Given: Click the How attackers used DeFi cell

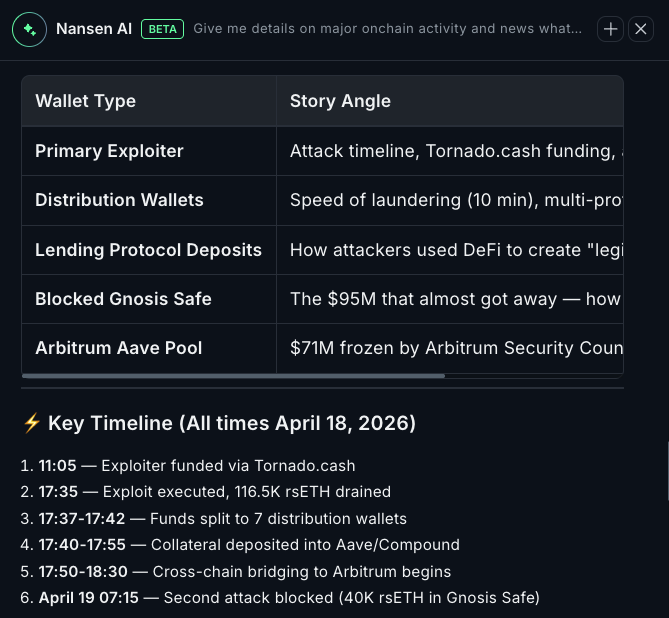Looking at the screenshot, I should pyautogui.click(x=450, y=250).
